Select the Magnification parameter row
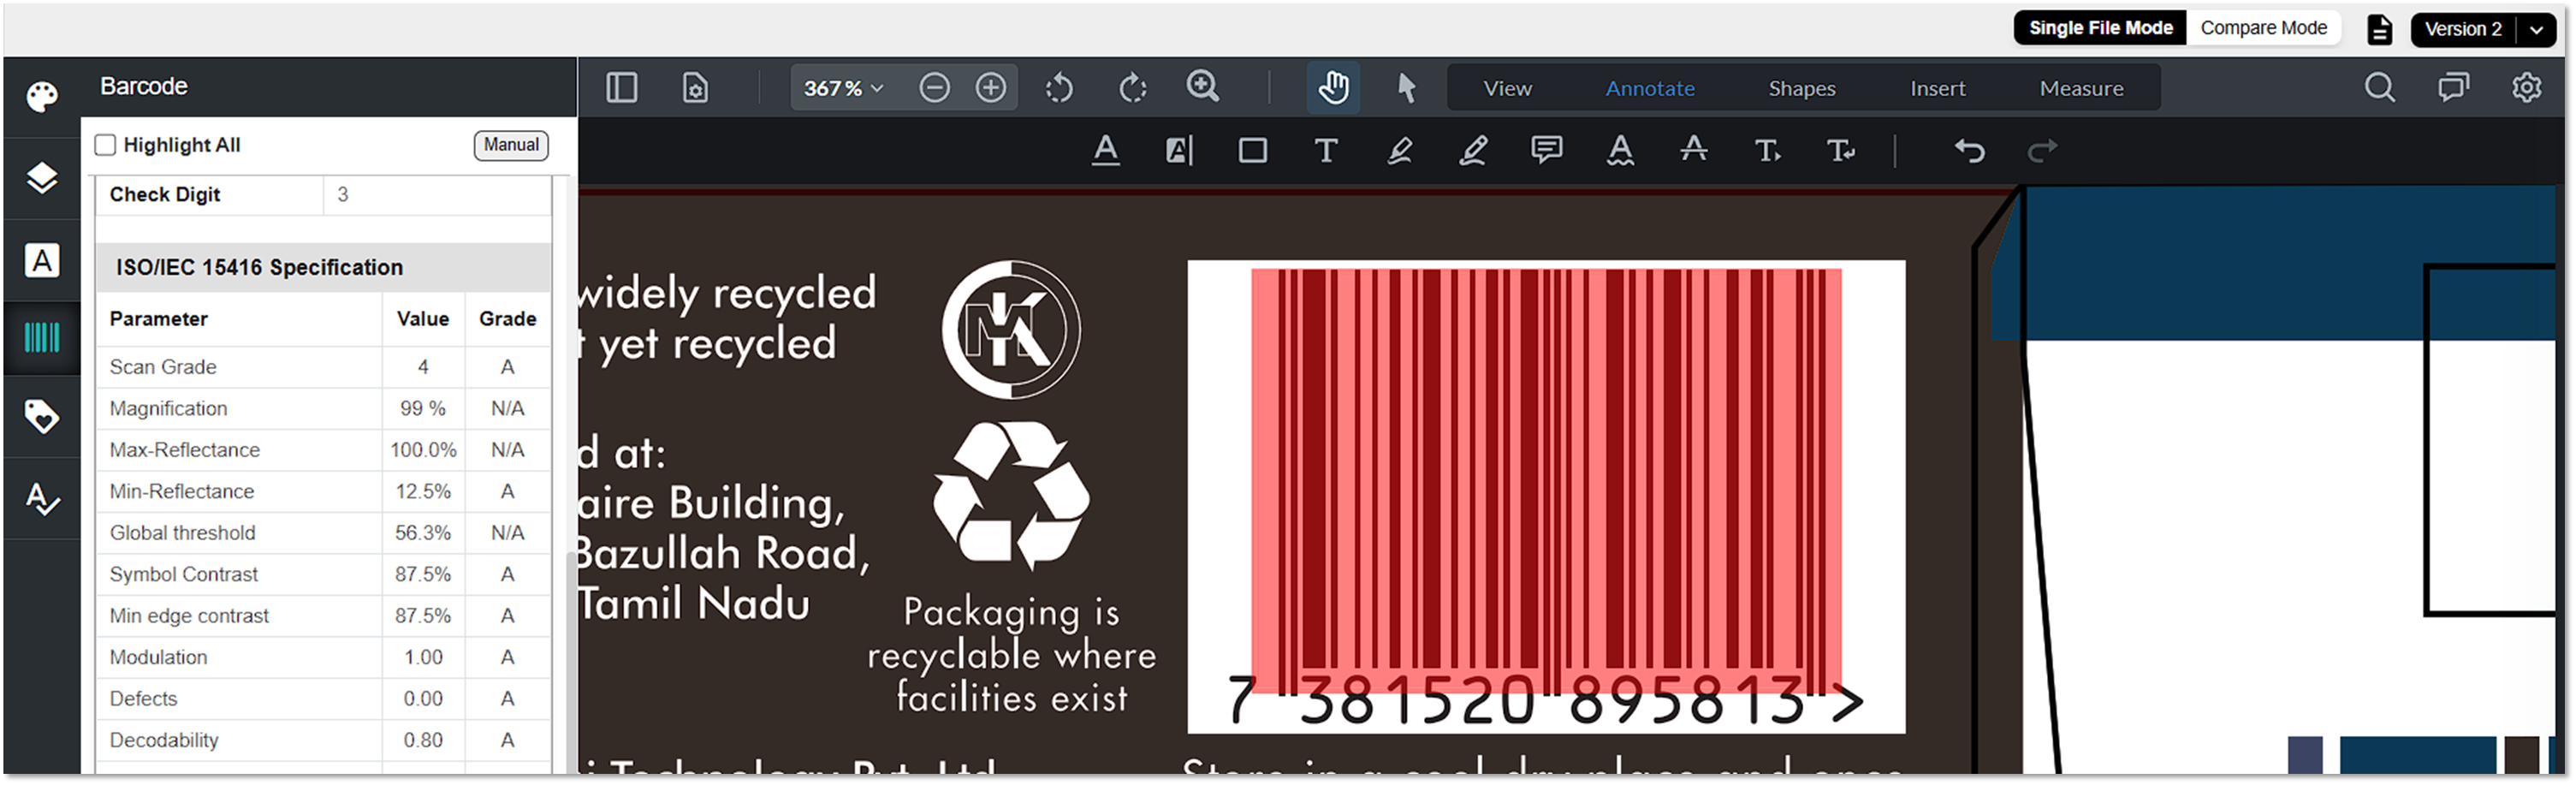 (324, 408)
